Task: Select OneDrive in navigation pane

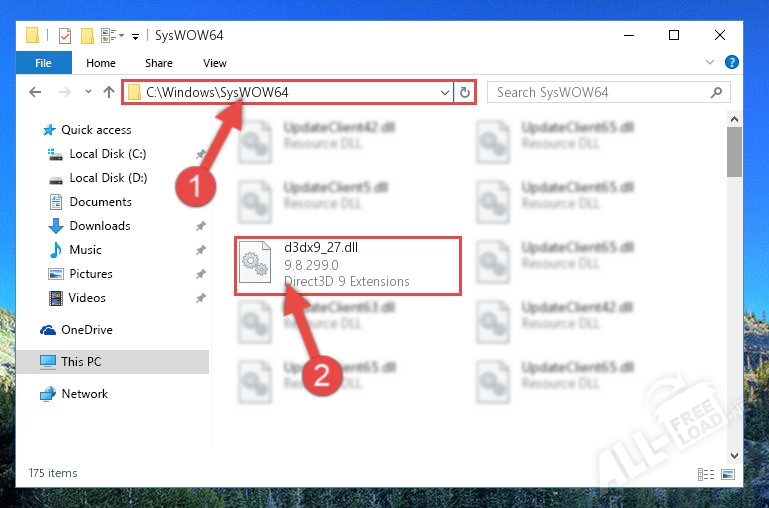Action: tap(87, 330)
